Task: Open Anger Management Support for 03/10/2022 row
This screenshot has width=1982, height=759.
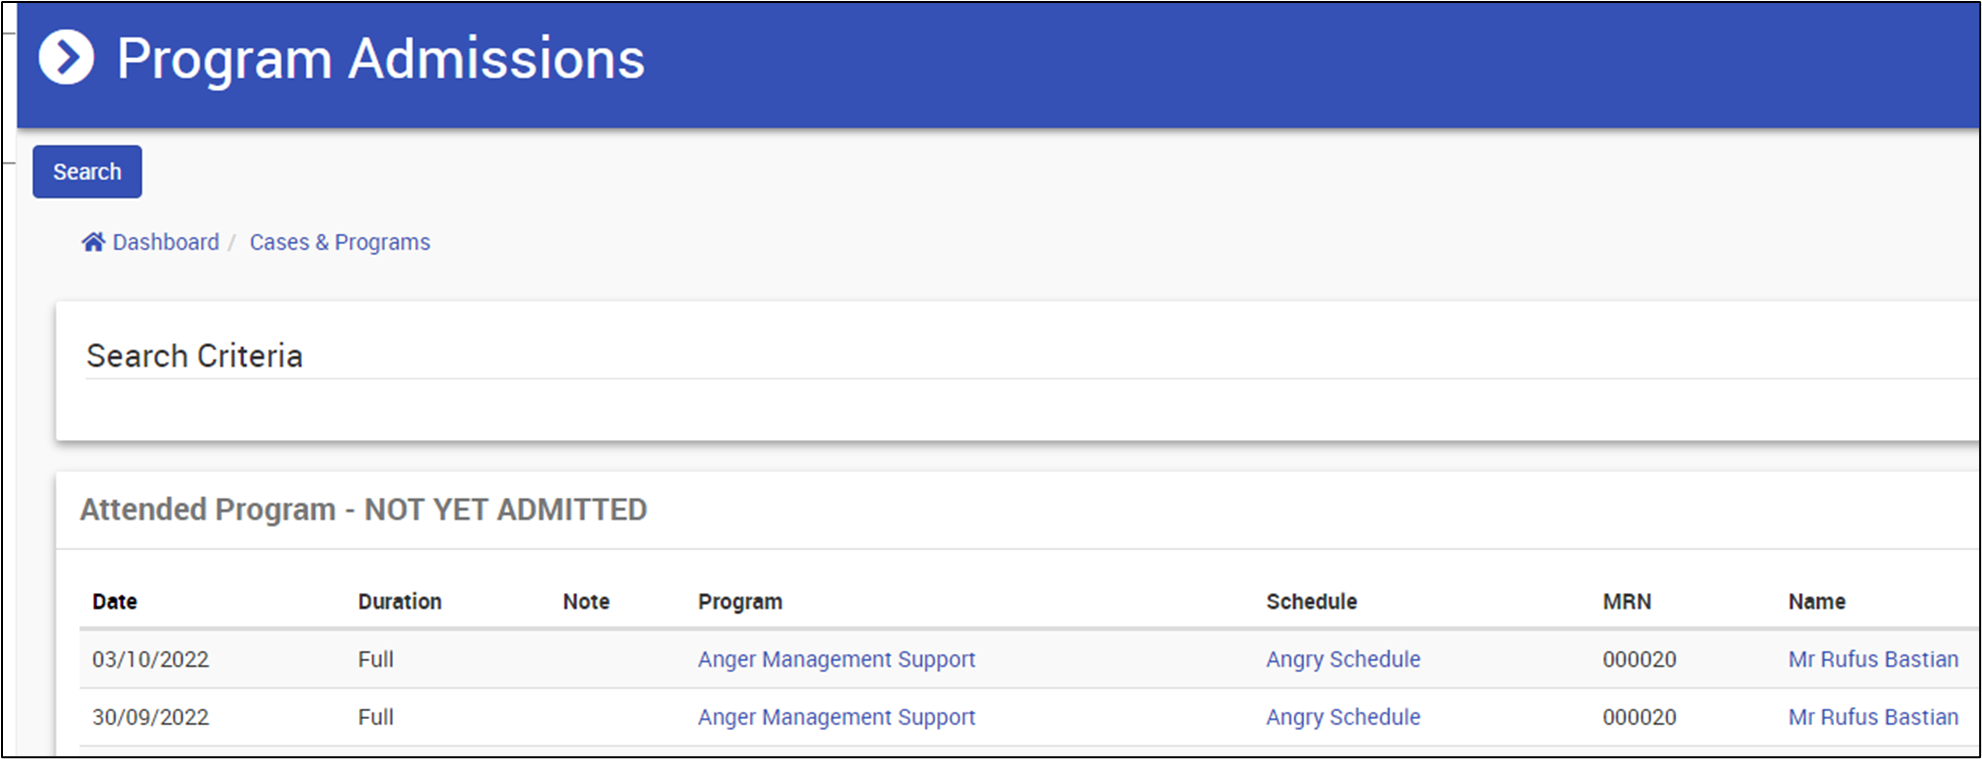Action: pyautogui.click(x=836, y=660)
